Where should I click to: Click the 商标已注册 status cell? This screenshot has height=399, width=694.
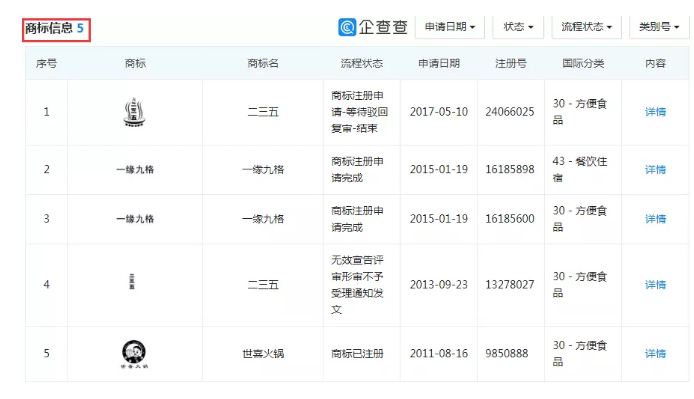pyautogui.click(x=357, y=353)
